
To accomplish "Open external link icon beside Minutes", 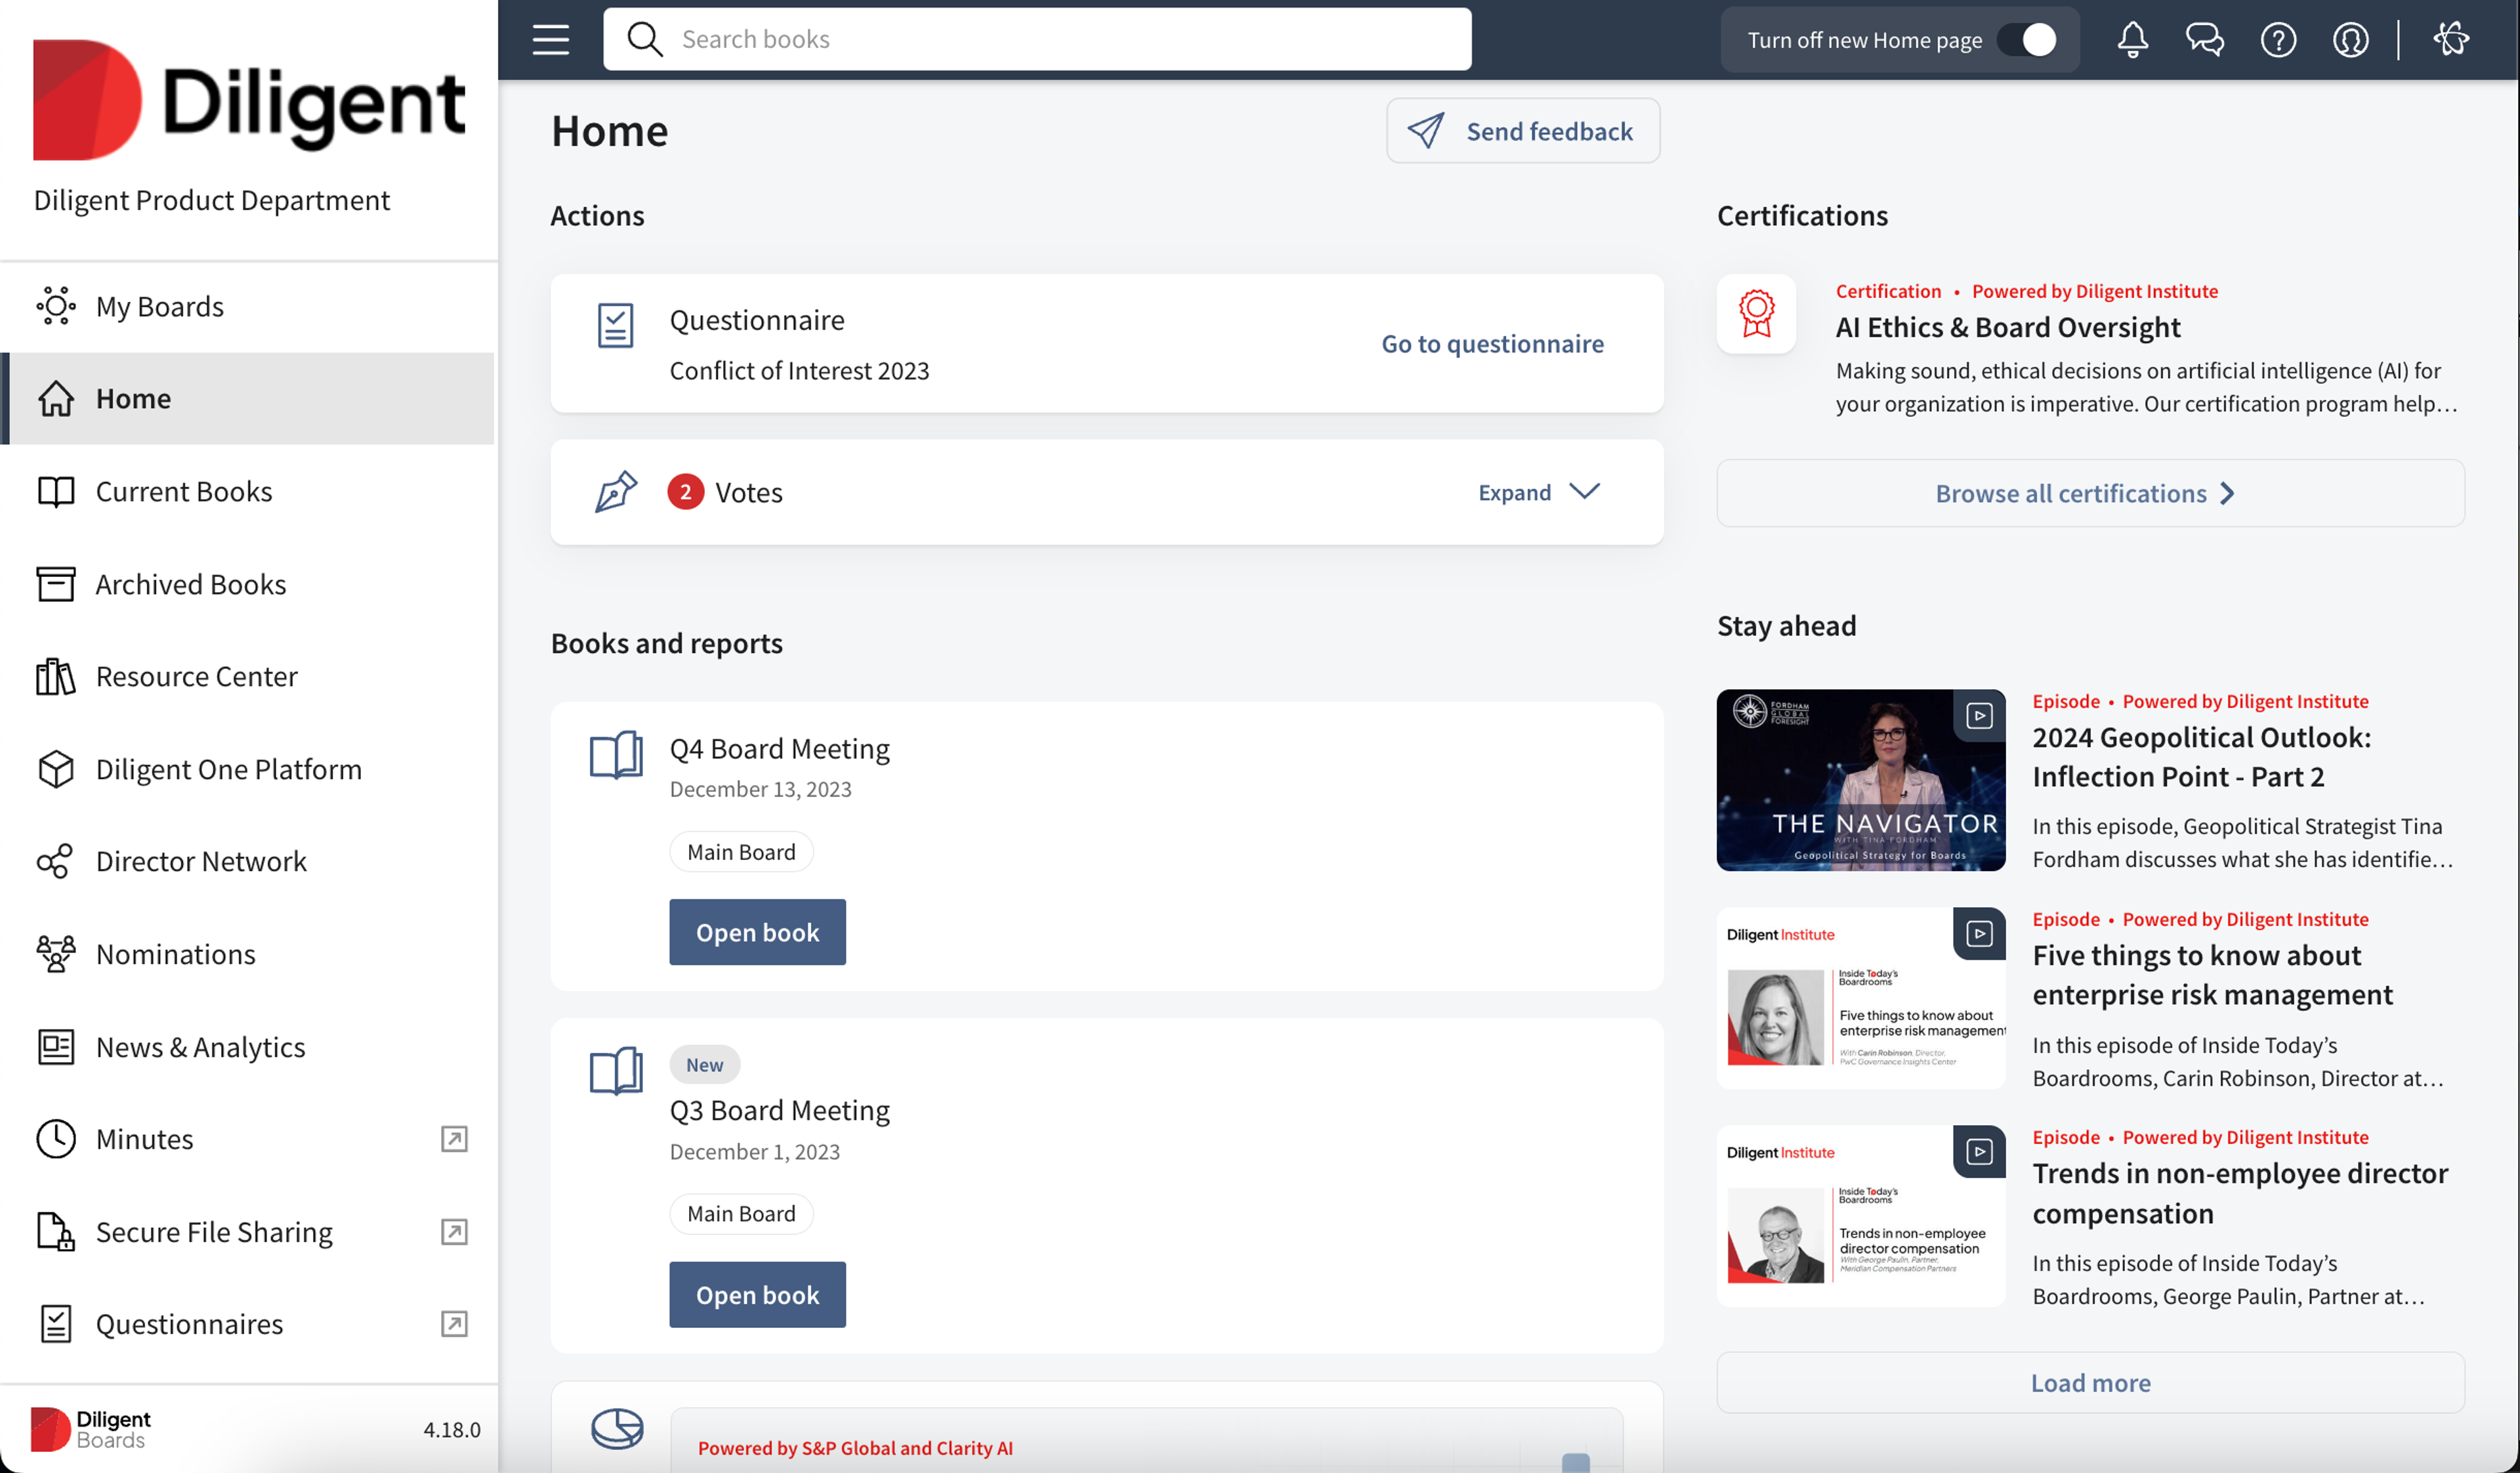I will tap(454, 1139).
